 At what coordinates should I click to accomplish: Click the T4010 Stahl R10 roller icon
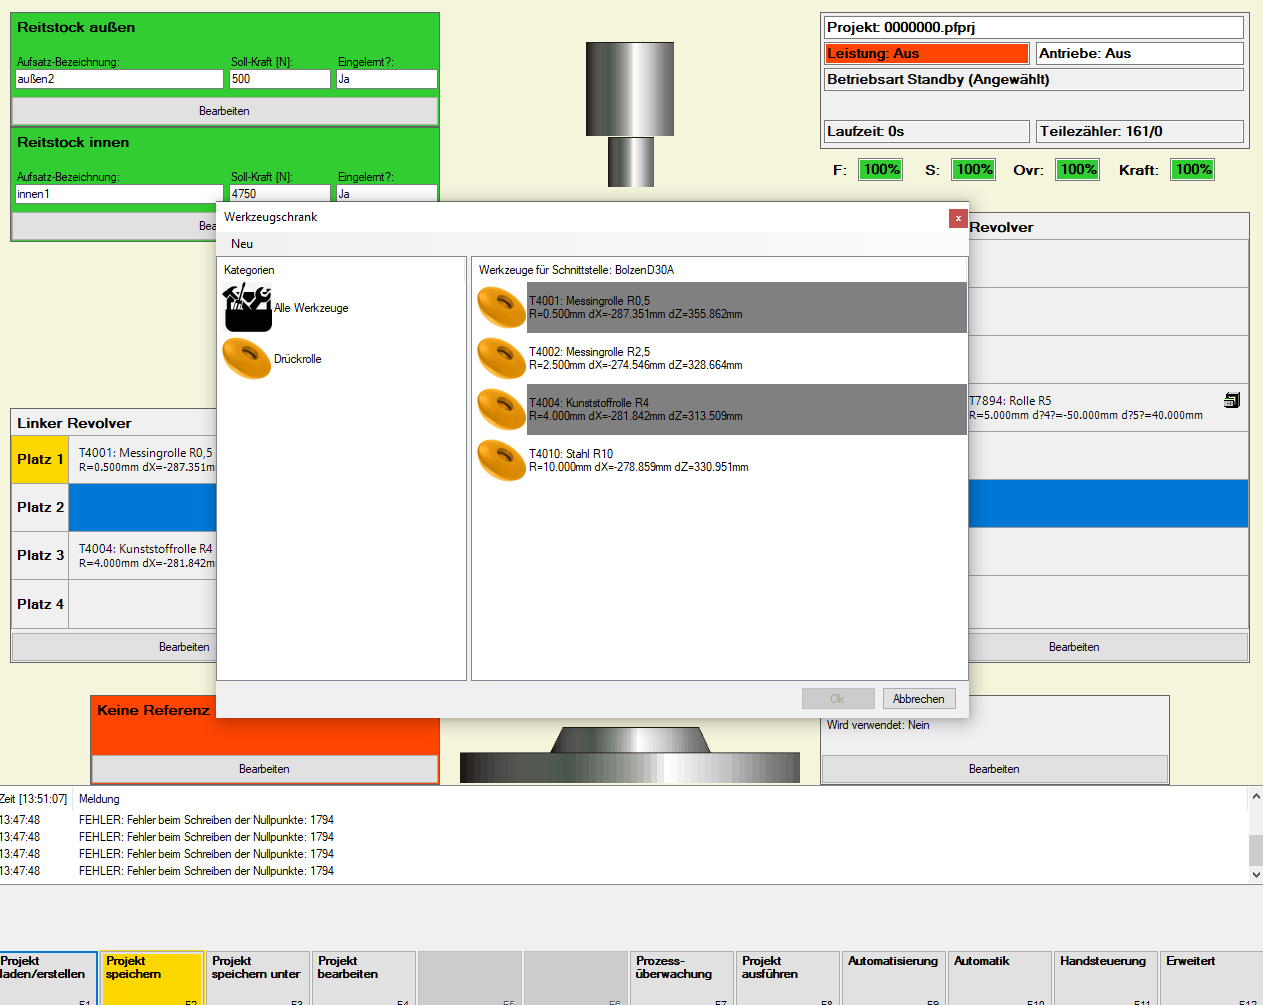[x=501, y=460]
